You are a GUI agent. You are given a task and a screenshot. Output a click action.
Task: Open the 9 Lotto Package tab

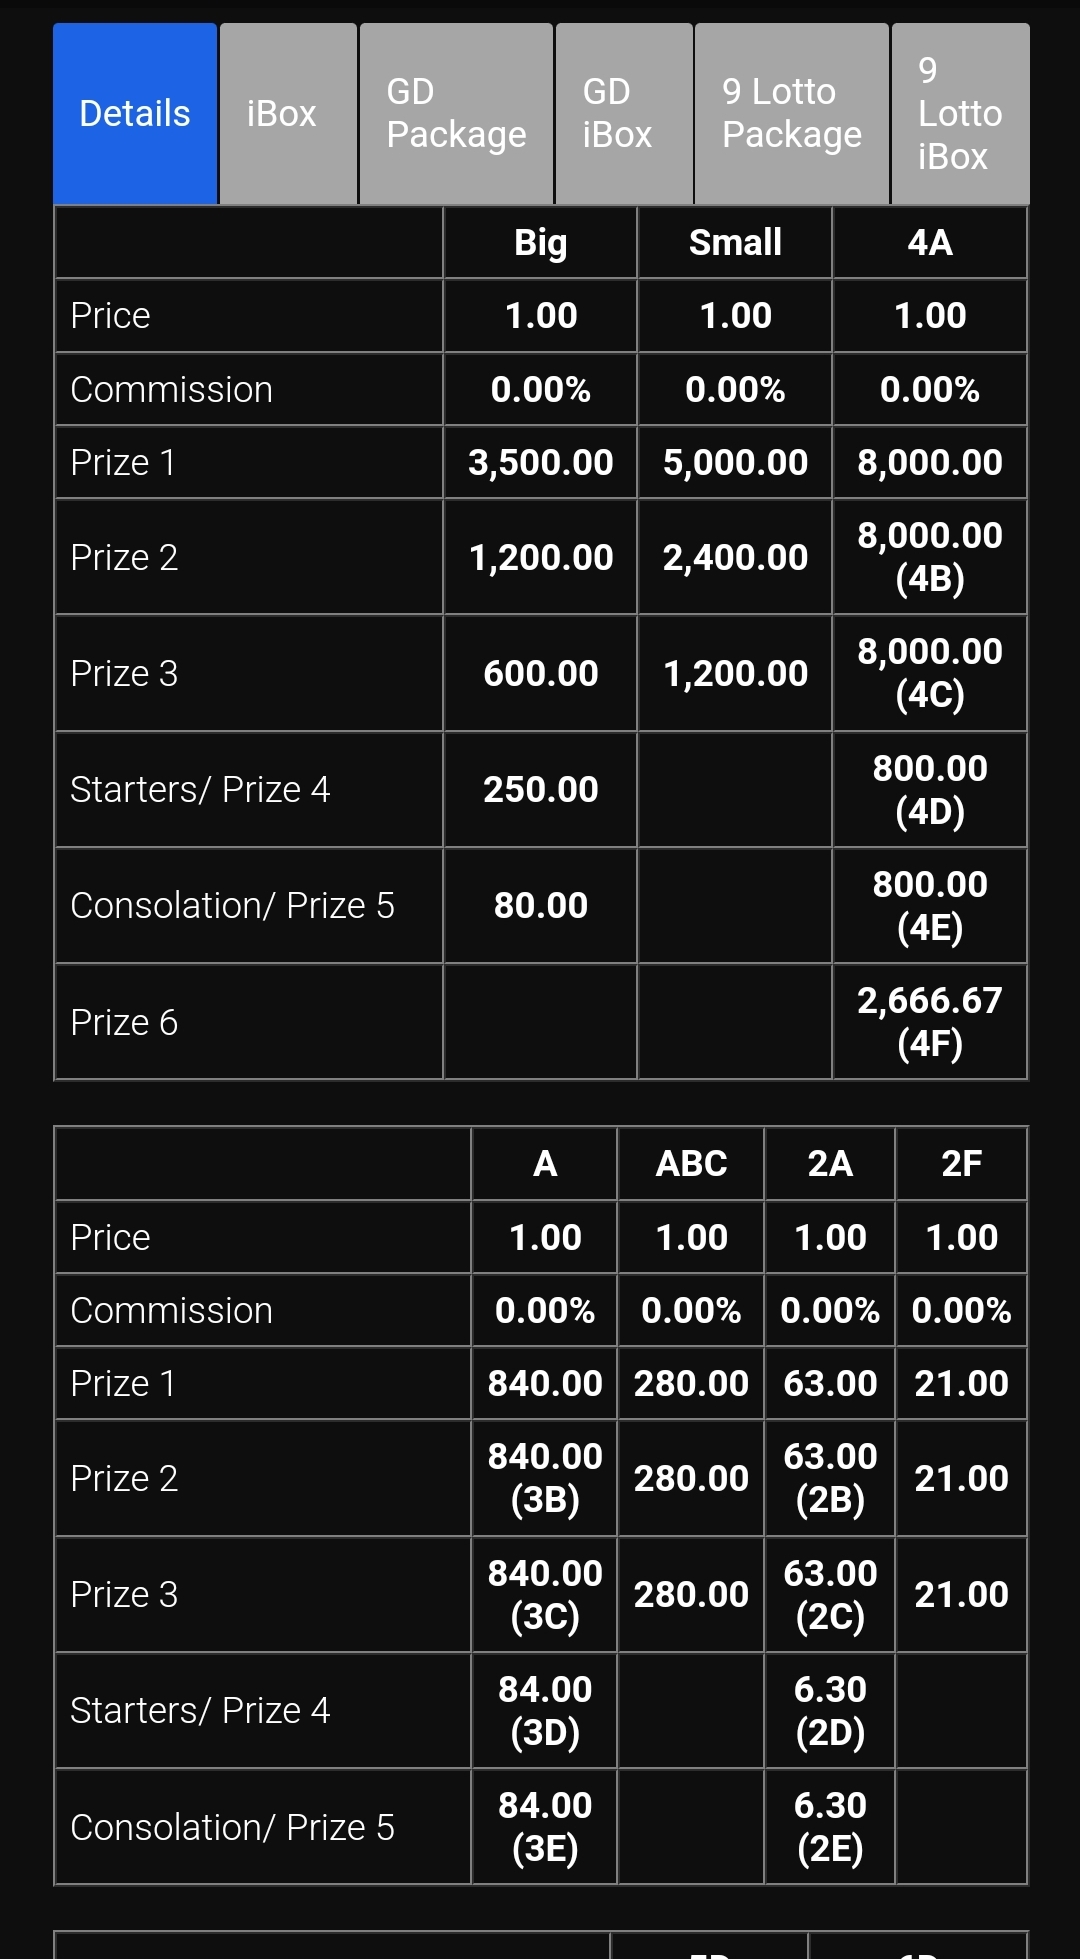tap(791, 114)
